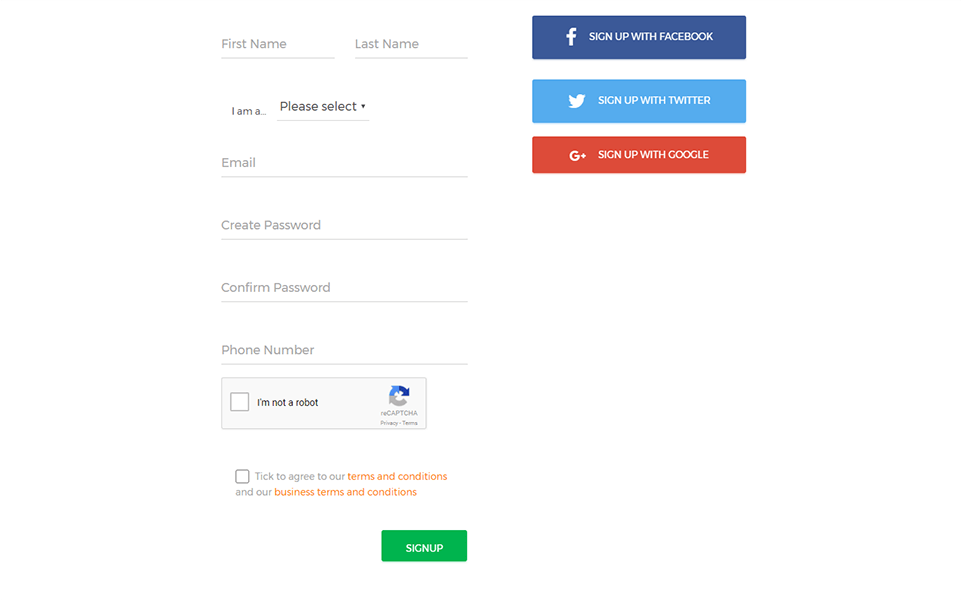Click the Phone Number field
The image size is (962, 600).
[344, 350]
